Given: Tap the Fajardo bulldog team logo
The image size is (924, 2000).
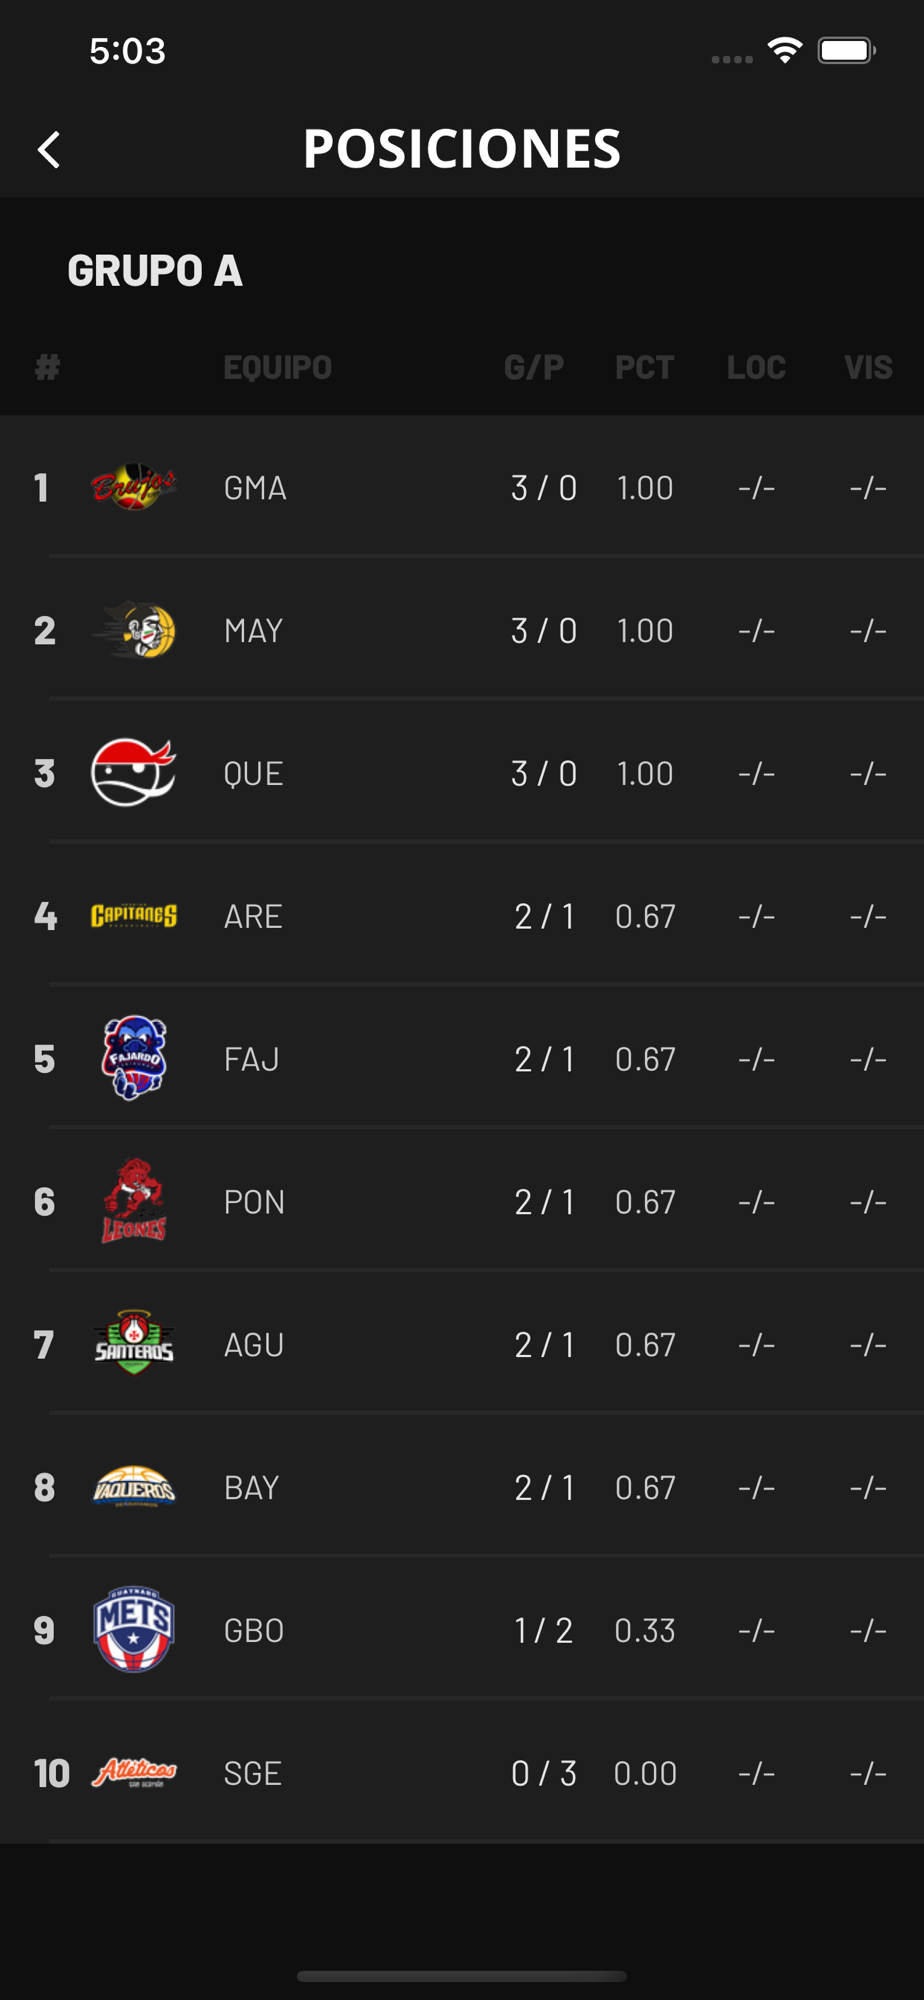Looking at the screenshot, I should click(133, 1058).
